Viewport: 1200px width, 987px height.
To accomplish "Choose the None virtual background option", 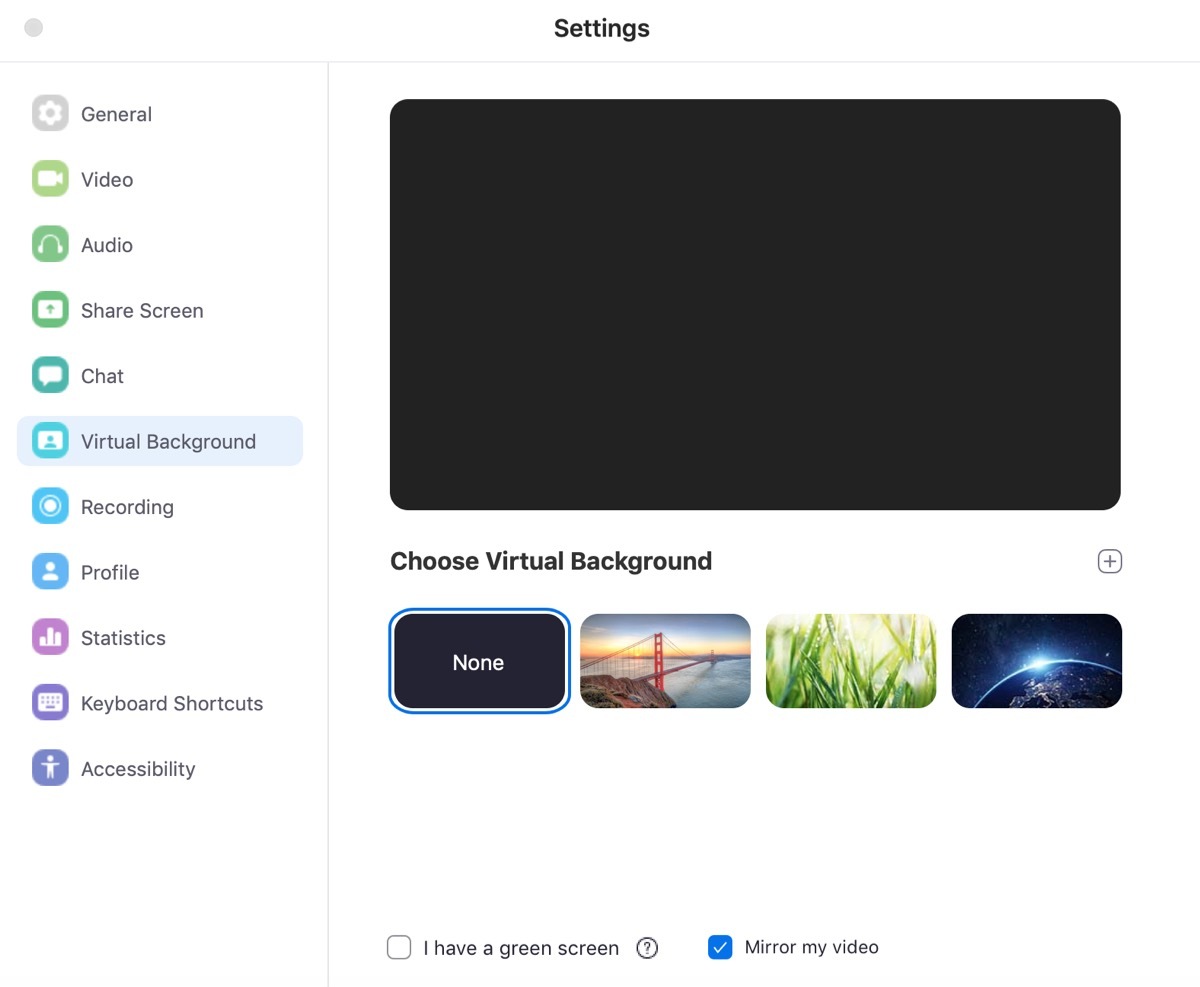I will coord(478,660).
